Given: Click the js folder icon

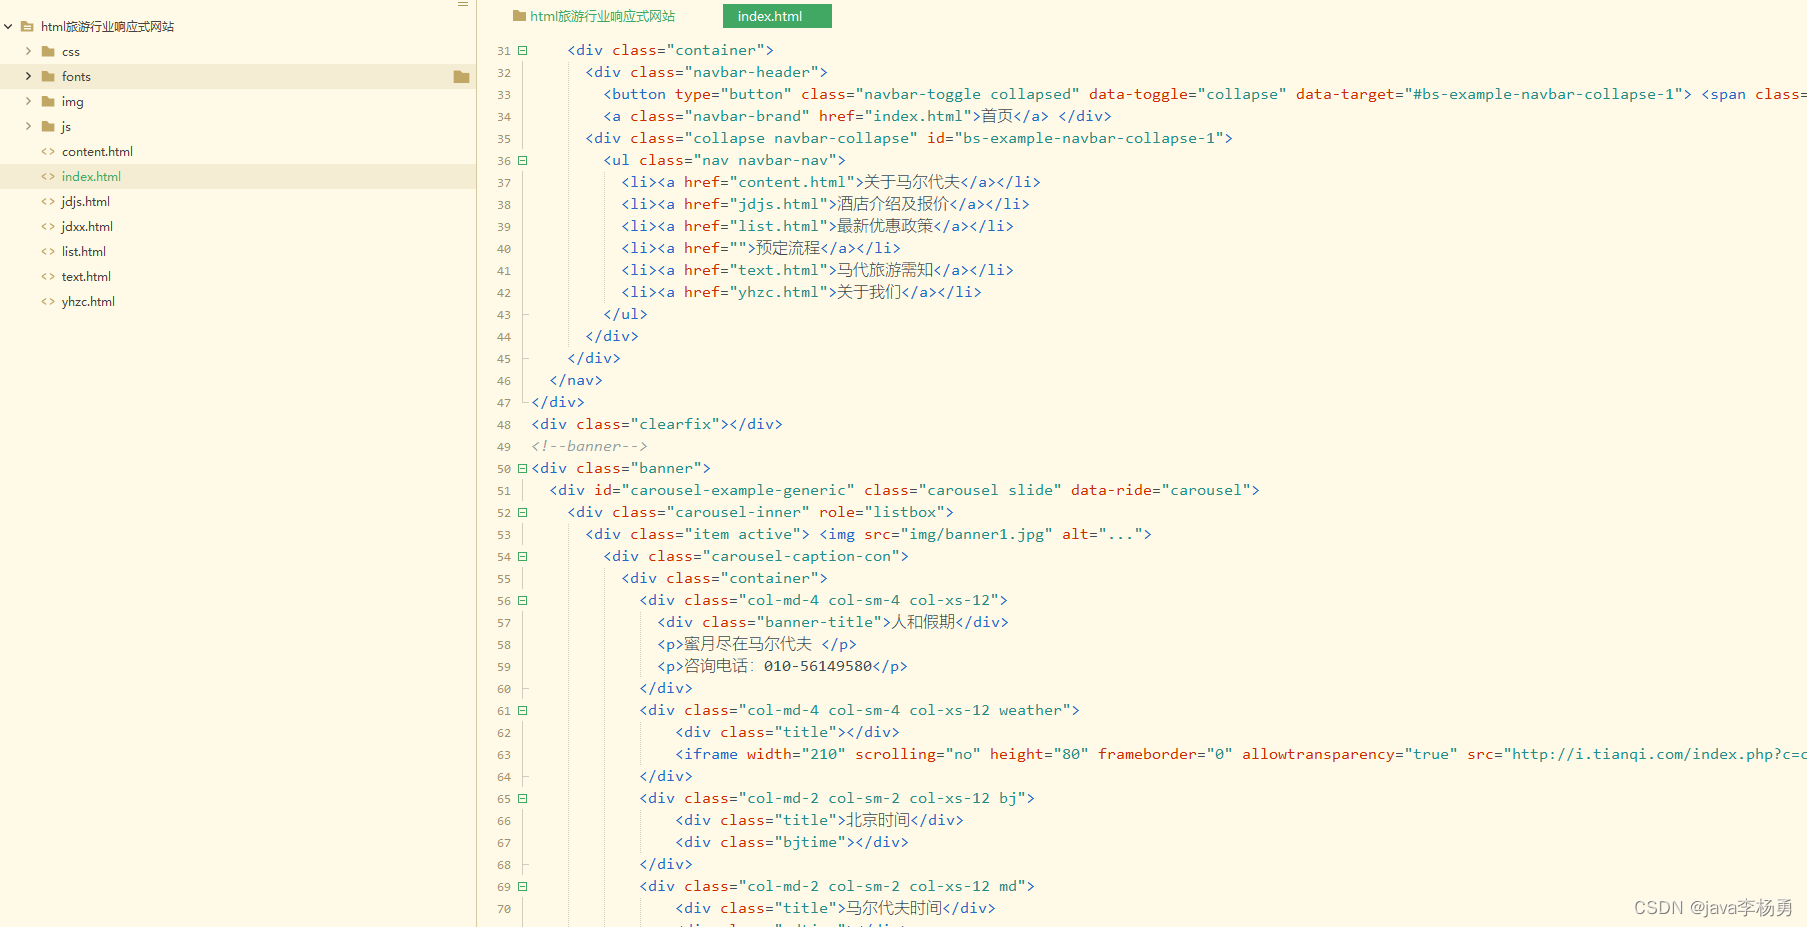Looking at the screenshot, I should point(48,126).
